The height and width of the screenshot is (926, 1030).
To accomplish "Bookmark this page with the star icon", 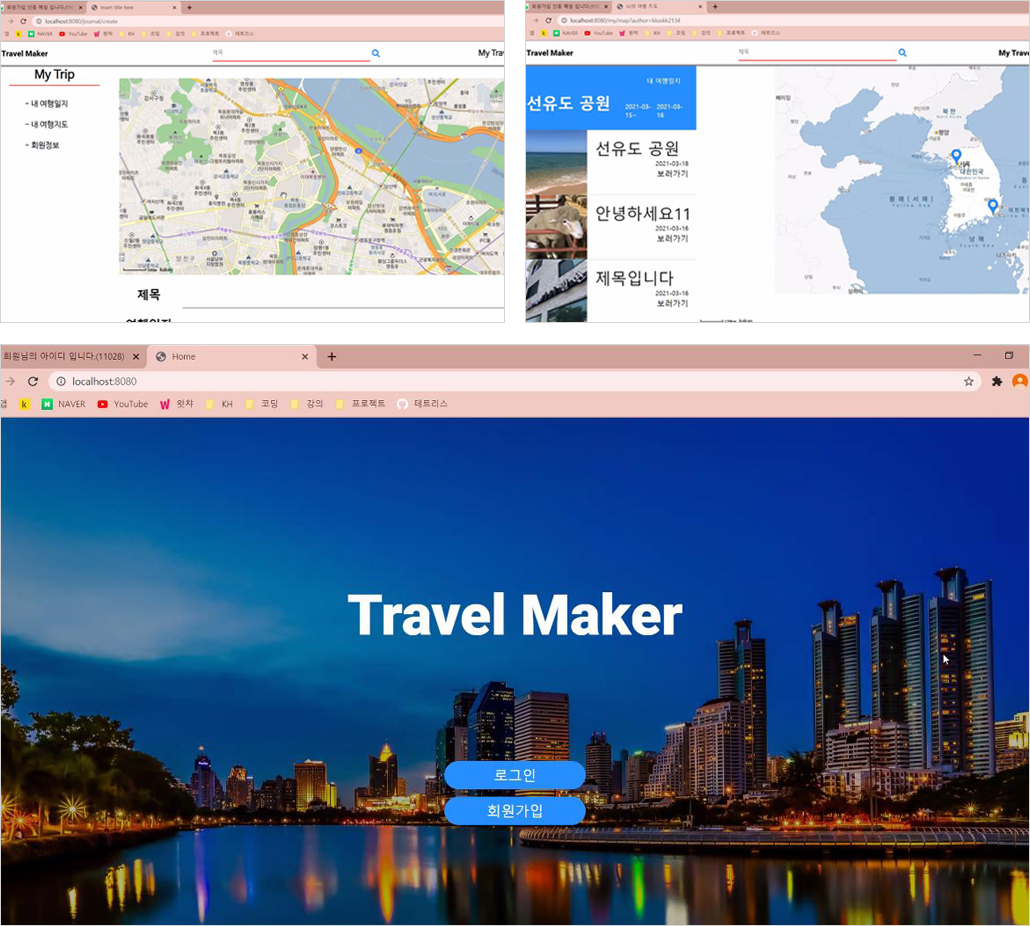I will click(968, 382).
